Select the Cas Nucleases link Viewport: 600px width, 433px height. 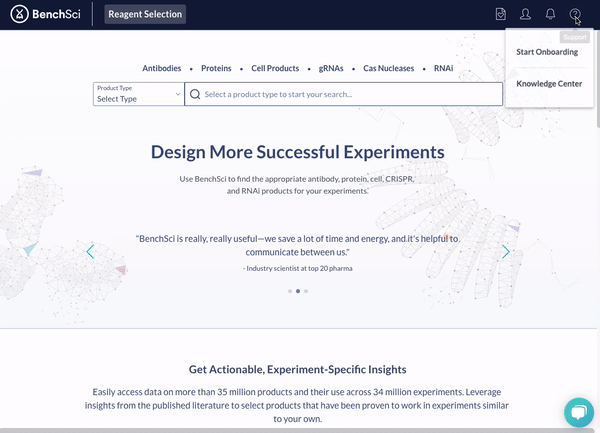point(388,68)
